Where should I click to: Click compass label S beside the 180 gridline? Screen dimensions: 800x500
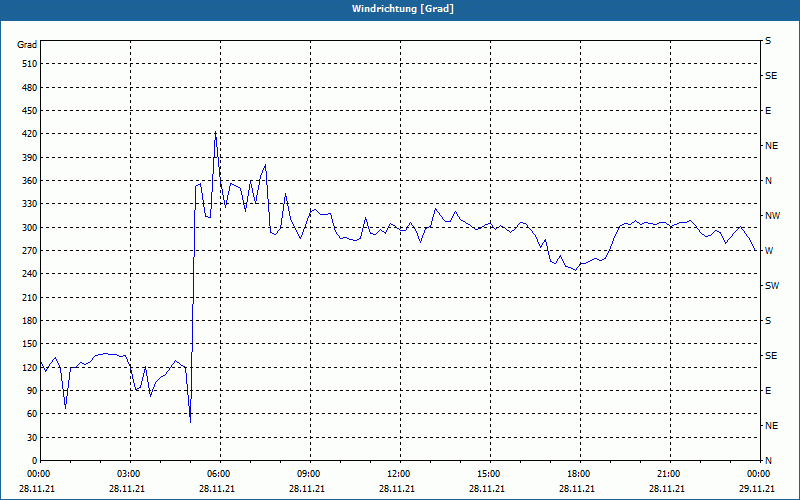(768, 321)
